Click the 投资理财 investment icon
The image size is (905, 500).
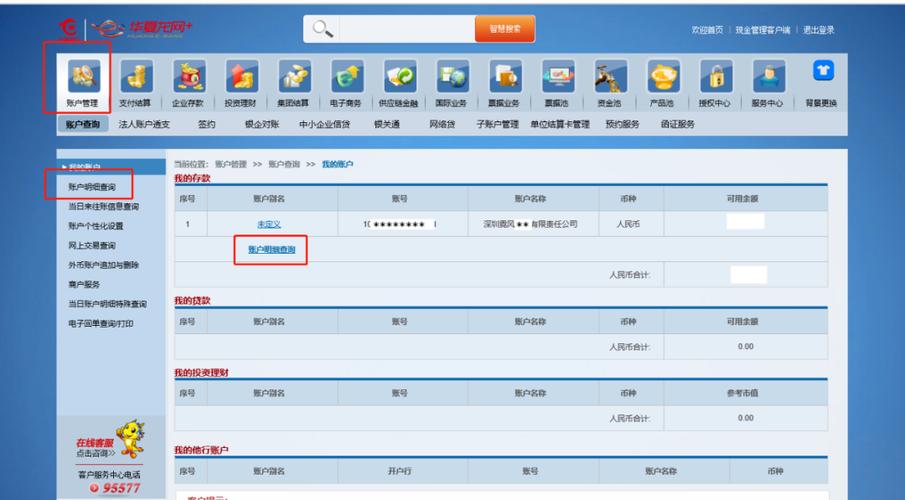pyautogui.click(x=242, y=76)
